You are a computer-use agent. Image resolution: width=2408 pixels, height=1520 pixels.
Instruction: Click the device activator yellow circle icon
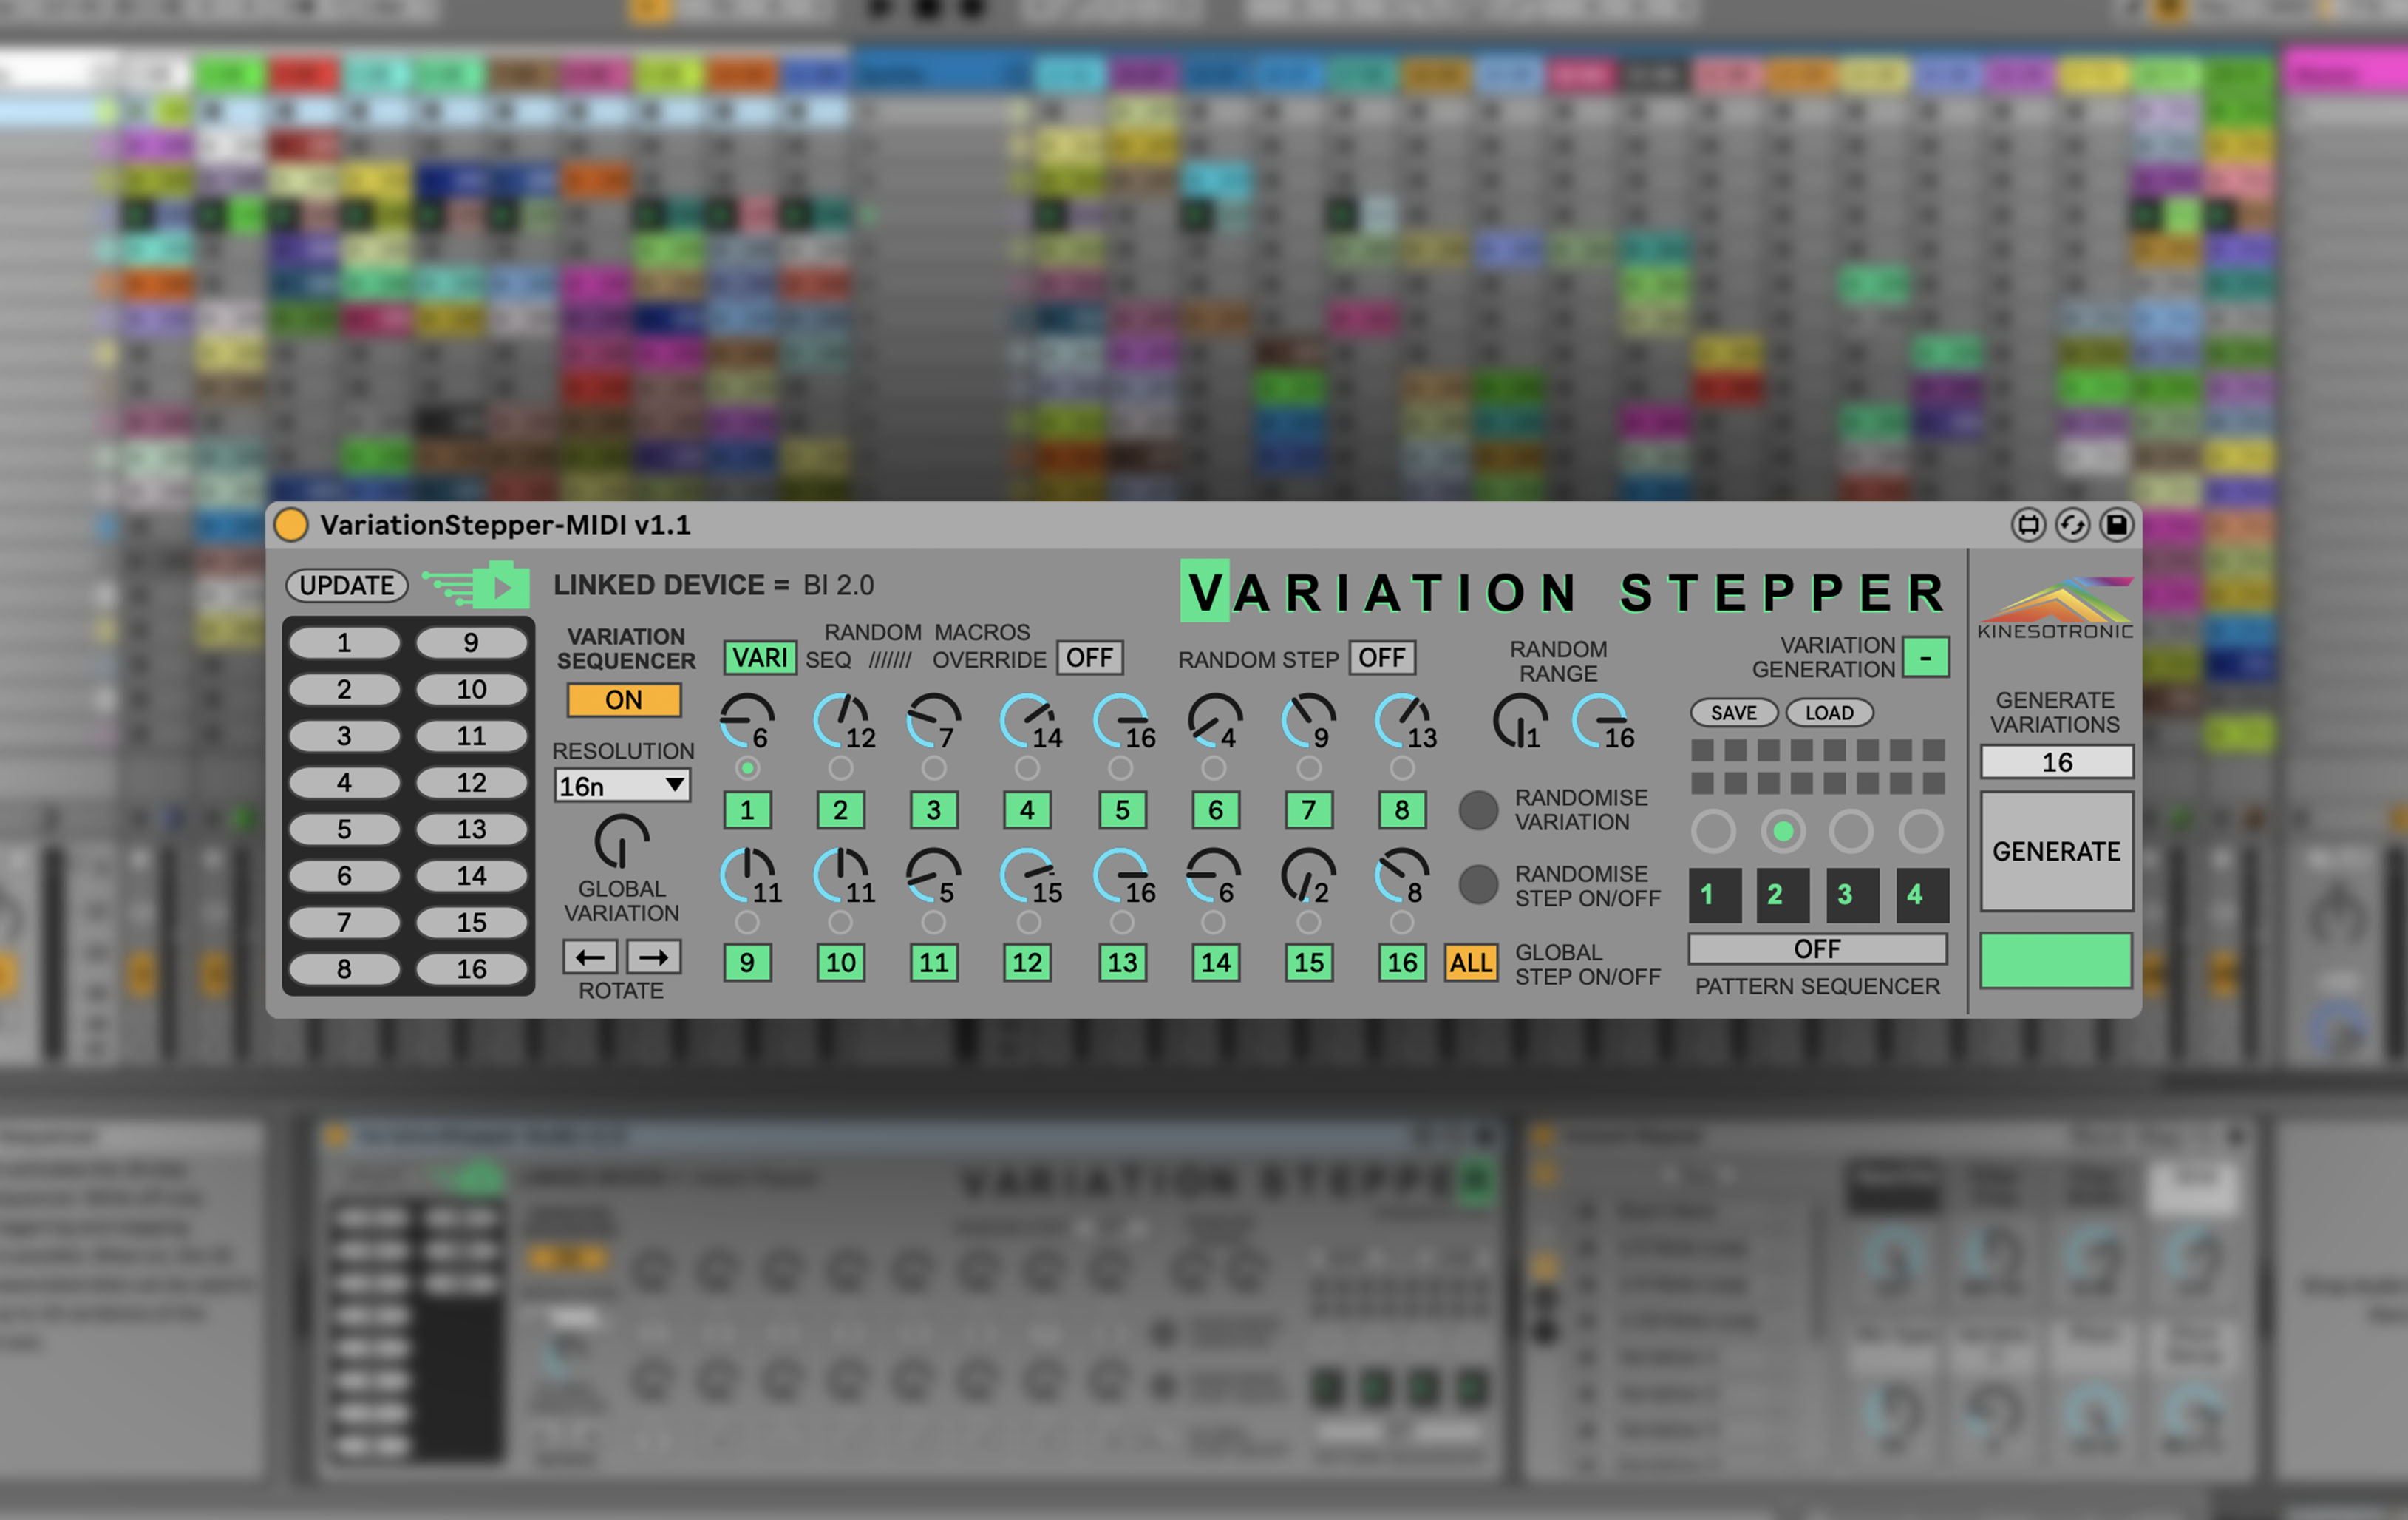[x=291, y=525]
